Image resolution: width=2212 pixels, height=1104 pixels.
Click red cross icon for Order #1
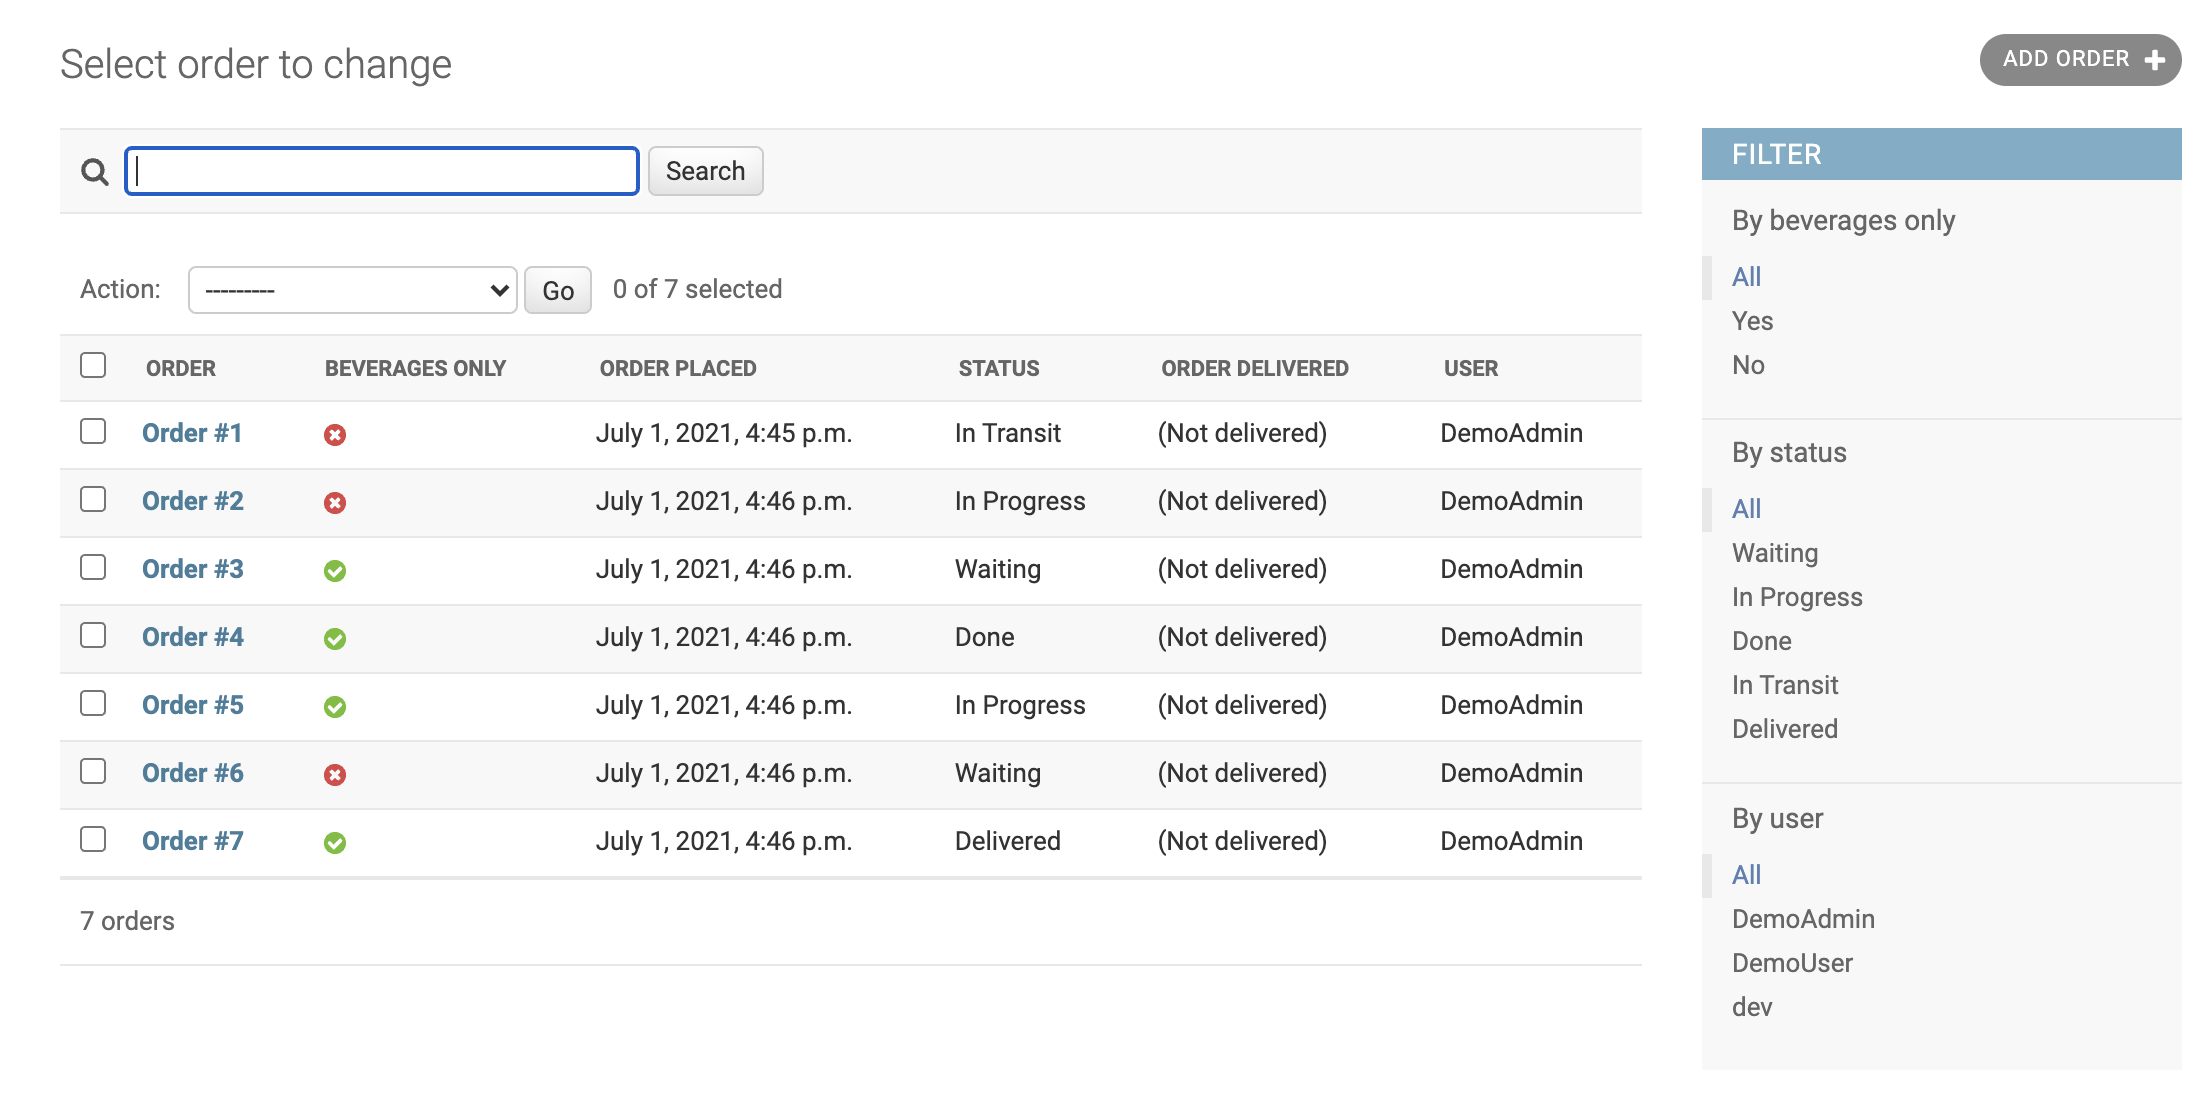[335, 435]
